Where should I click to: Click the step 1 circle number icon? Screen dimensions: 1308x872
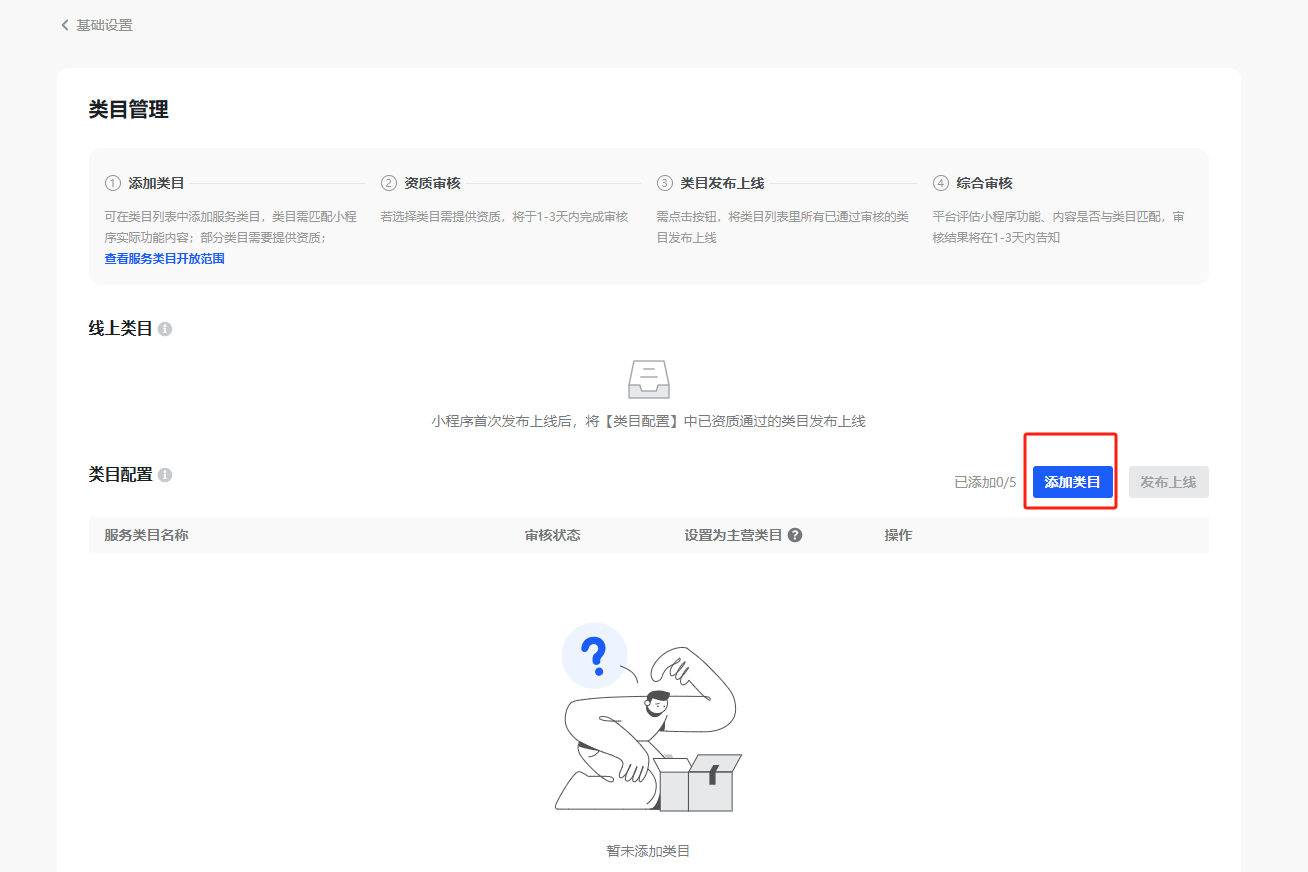click(x=113, y=183)
